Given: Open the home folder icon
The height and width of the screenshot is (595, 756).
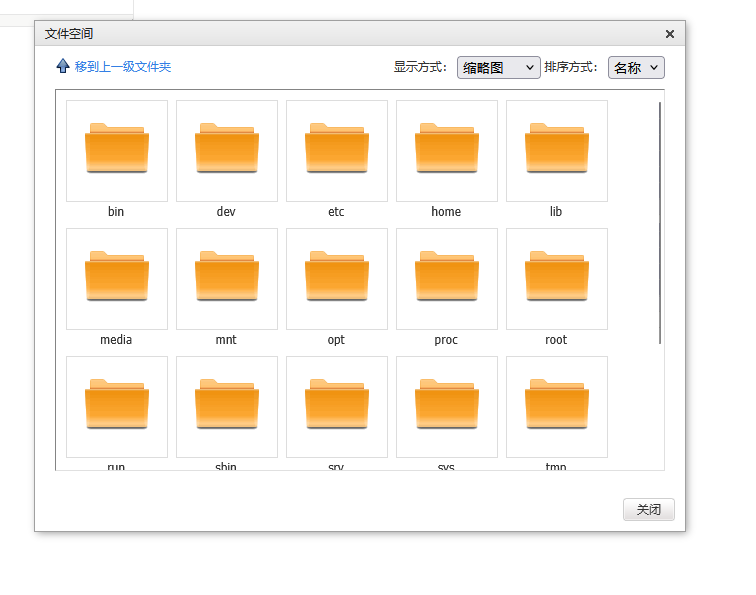Looking at the screenshot, I should pos(447,150).
